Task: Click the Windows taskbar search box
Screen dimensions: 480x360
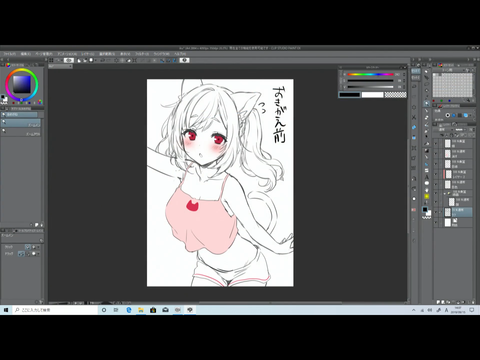Action: point(55,310)
